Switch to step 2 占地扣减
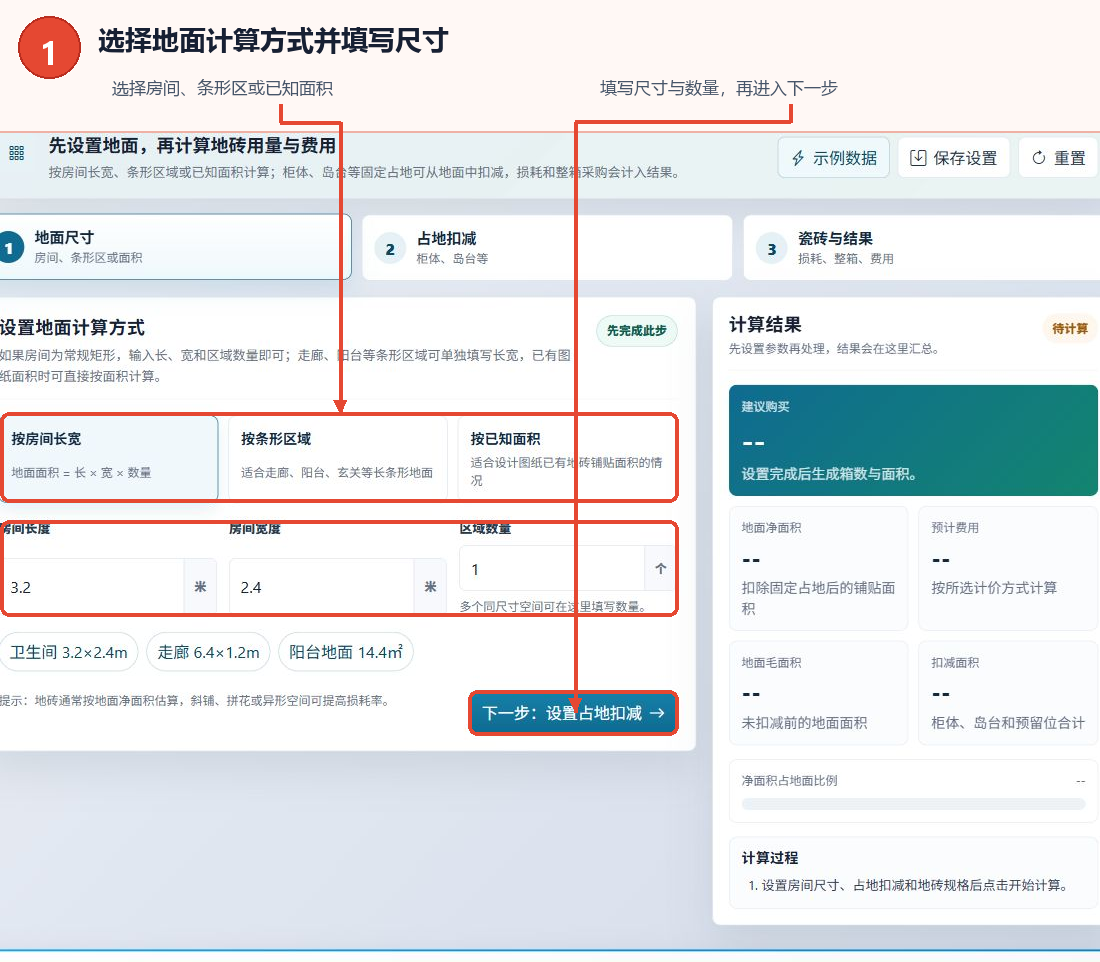The width and height of the screenshot is (1100, 962). pyautogui.click(x=547, y=248)
